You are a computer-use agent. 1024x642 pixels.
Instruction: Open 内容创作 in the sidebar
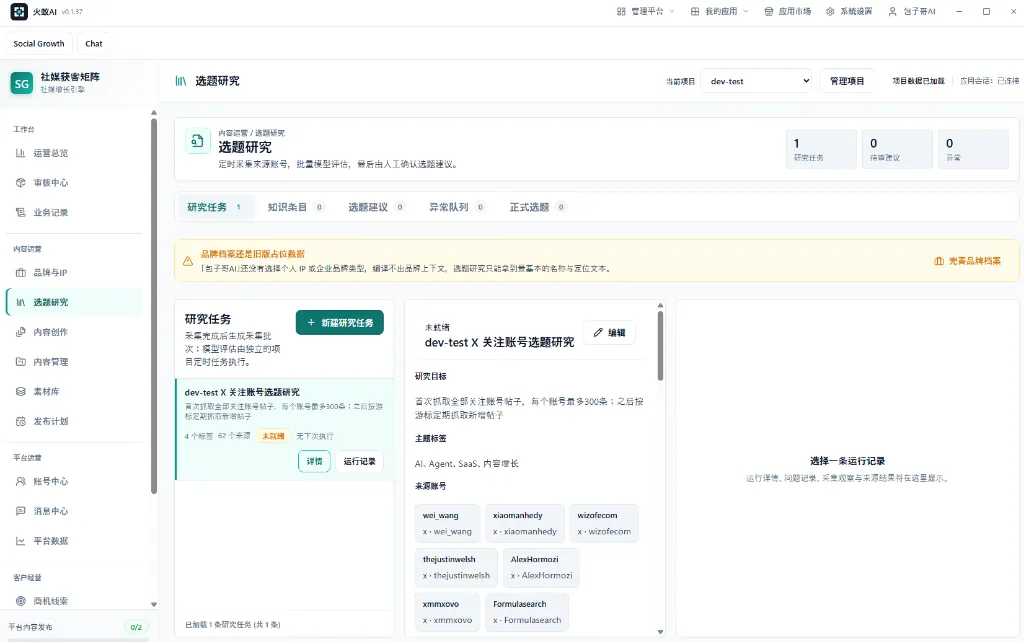[74, 332]
